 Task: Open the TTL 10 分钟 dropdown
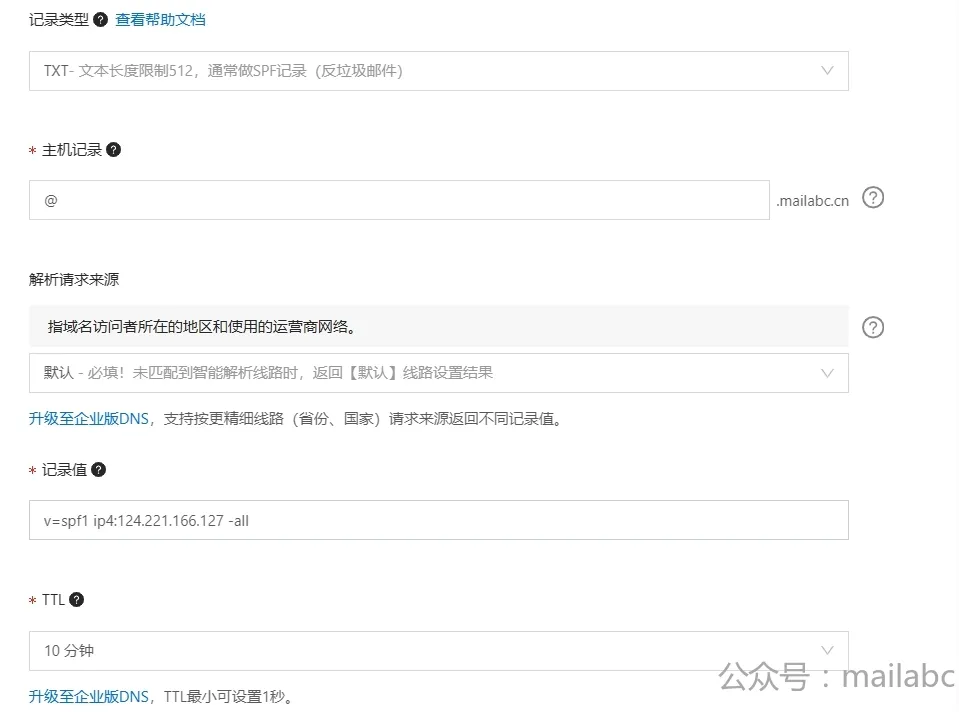(x=439, y=651)
